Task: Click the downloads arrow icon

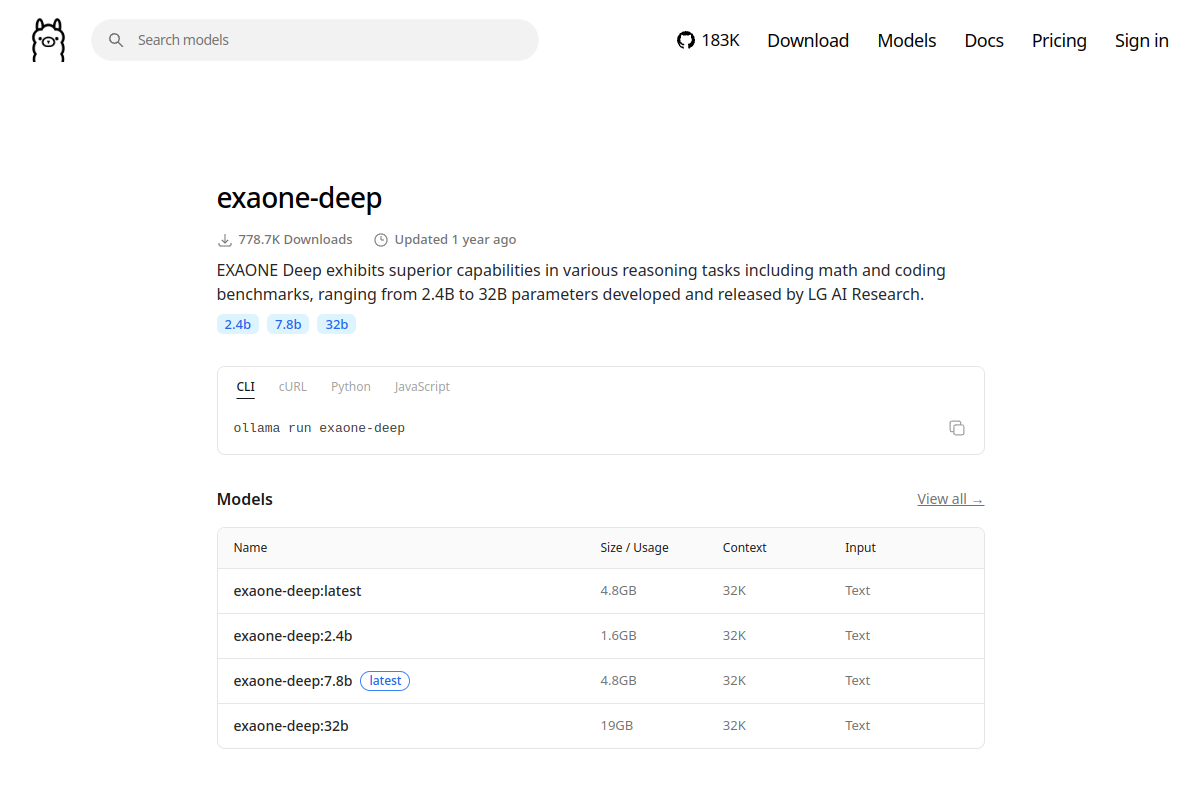Action: (225, 240)
